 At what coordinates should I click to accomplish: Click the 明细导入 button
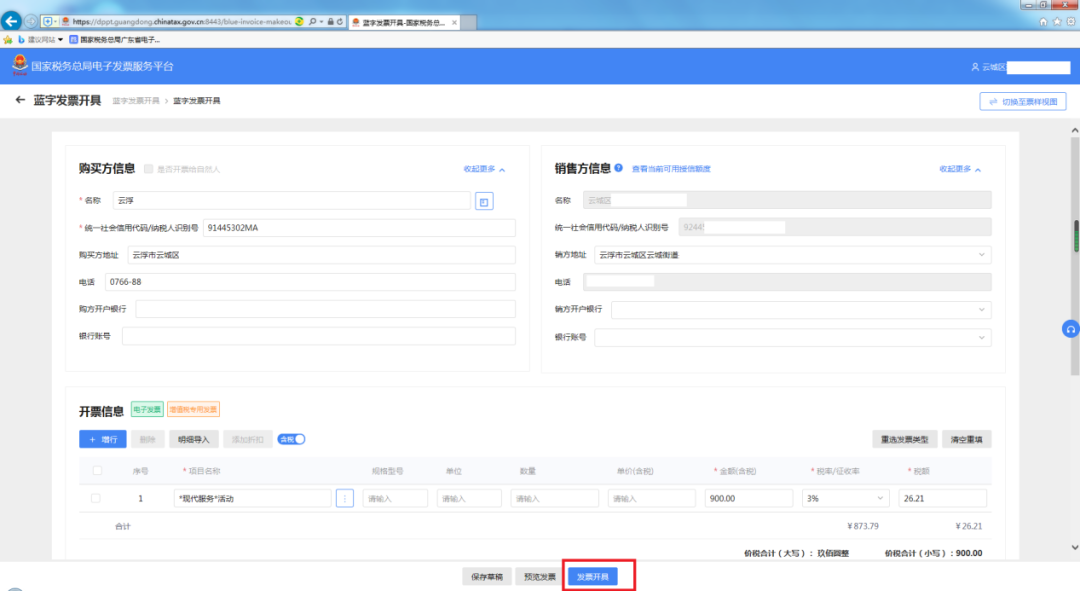click(x=194, y=439)
